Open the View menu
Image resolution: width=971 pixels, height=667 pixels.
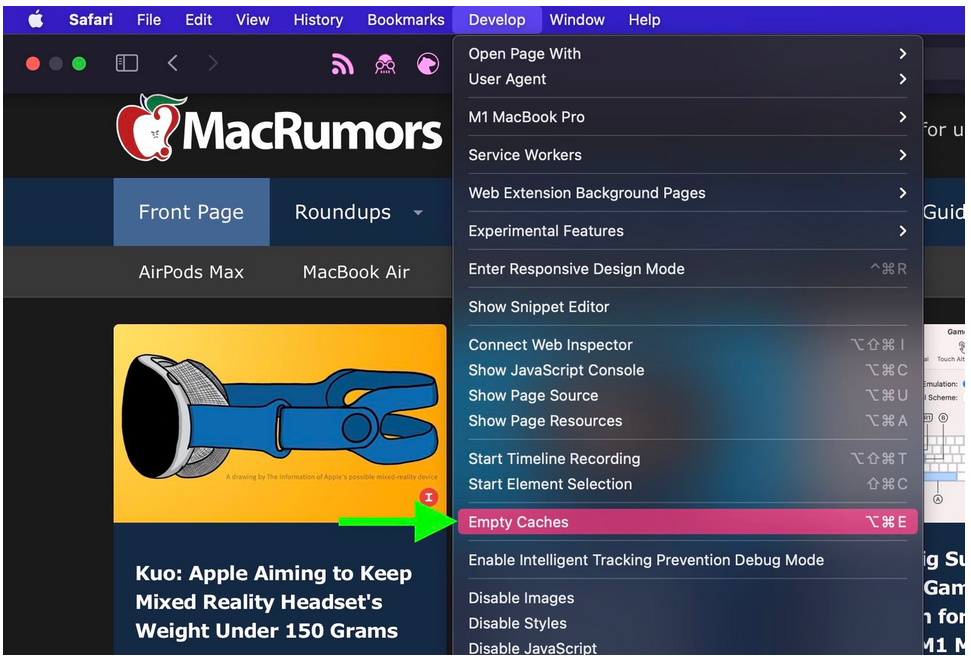253,20
